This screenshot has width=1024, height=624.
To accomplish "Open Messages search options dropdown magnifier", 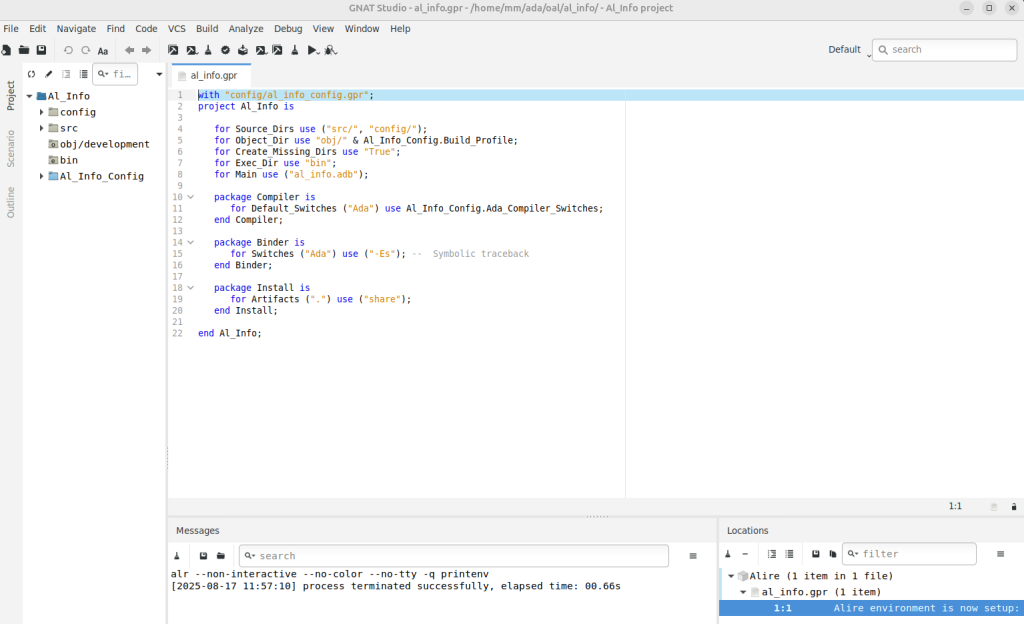I will click(x=249, y=556).
